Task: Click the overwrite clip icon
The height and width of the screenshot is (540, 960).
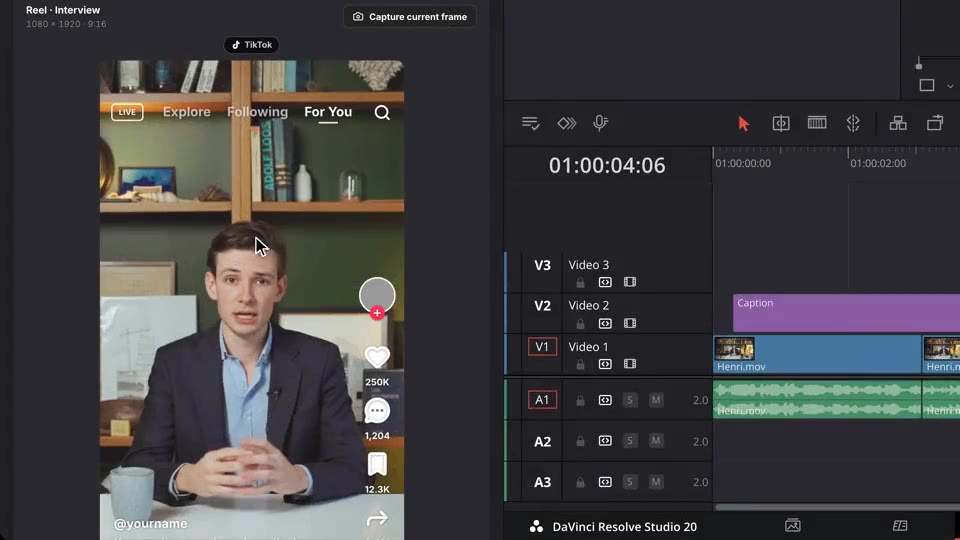Action: tap(935, 123)
